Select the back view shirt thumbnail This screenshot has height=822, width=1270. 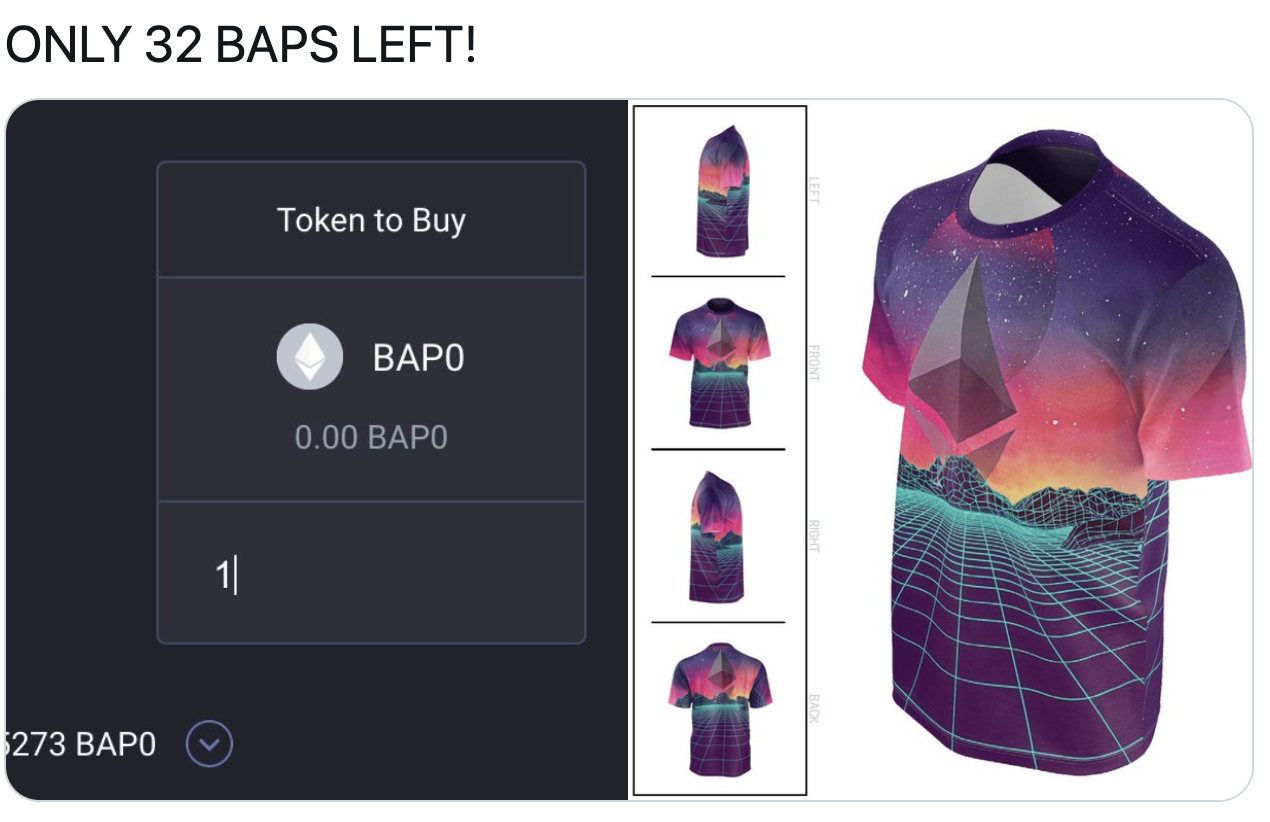(718, 708)
